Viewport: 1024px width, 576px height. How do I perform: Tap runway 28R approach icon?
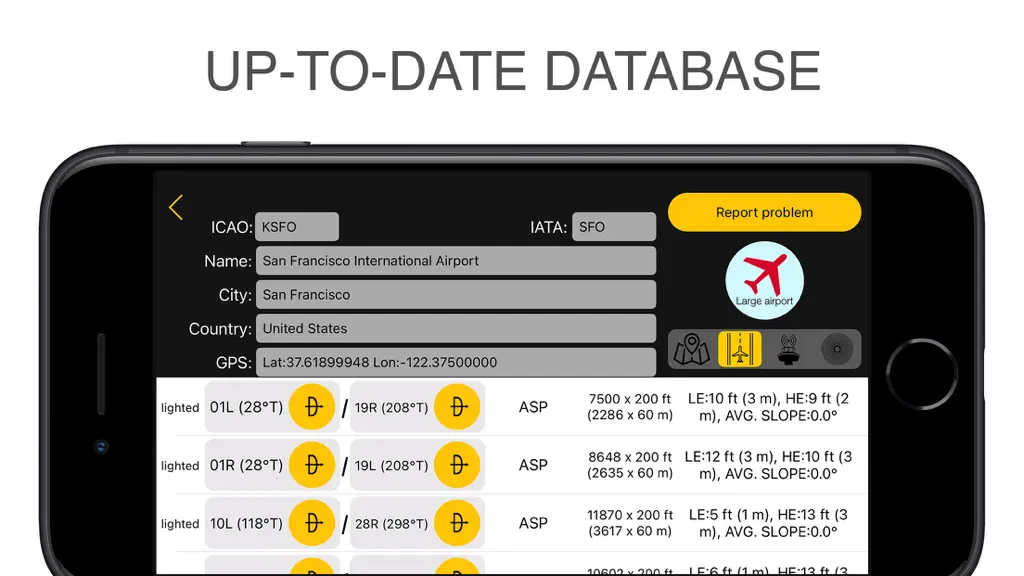(x=457, y=523)
